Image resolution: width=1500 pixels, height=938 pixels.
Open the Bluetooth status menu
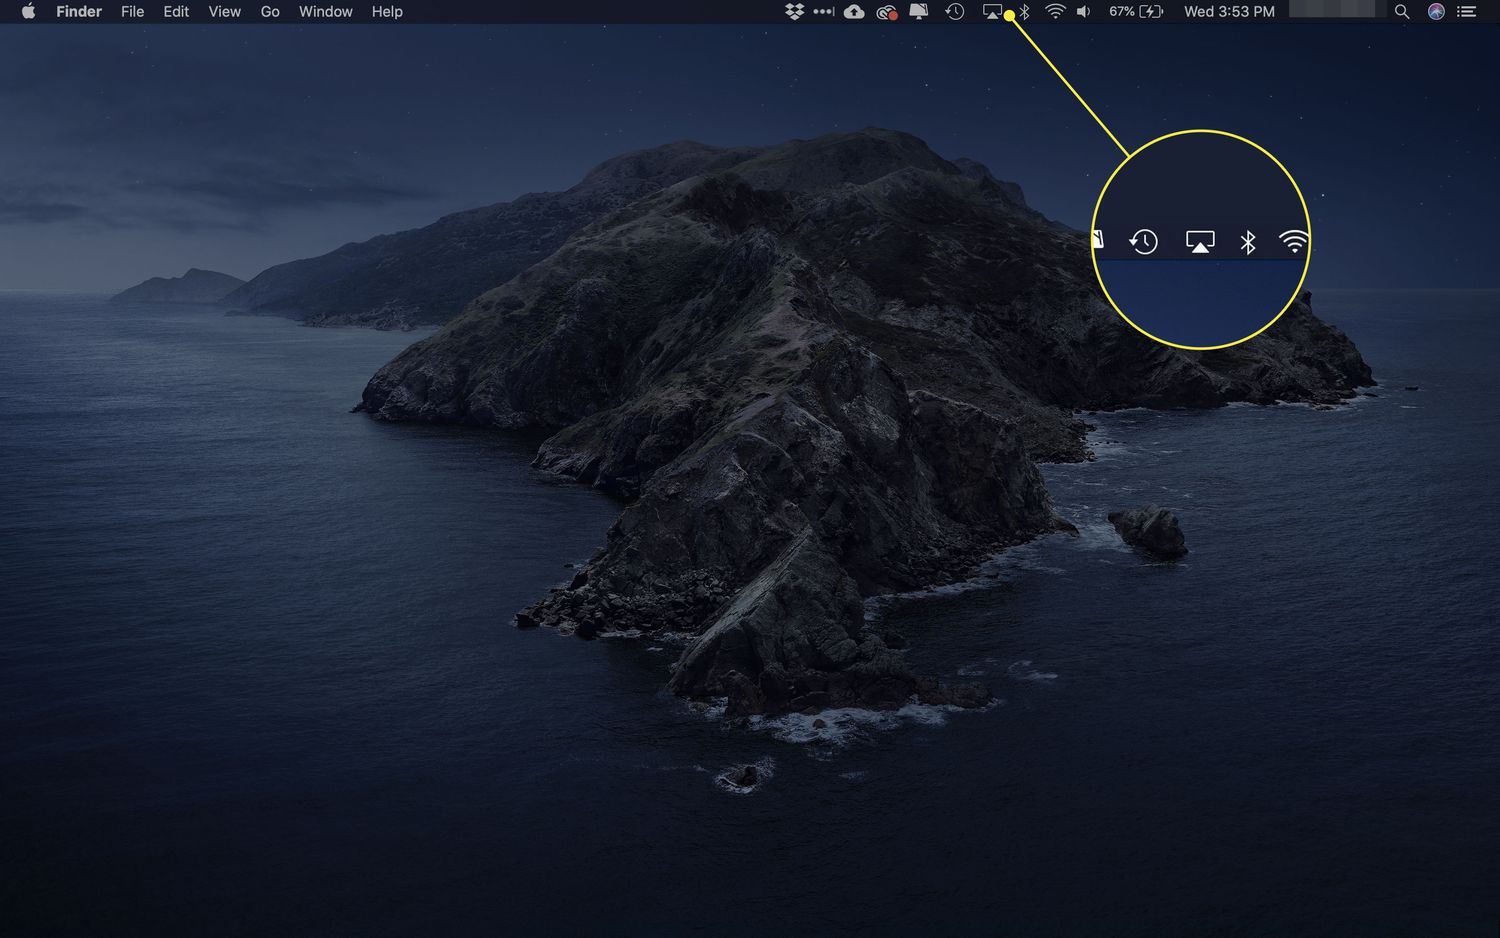tap(1025, 12)
